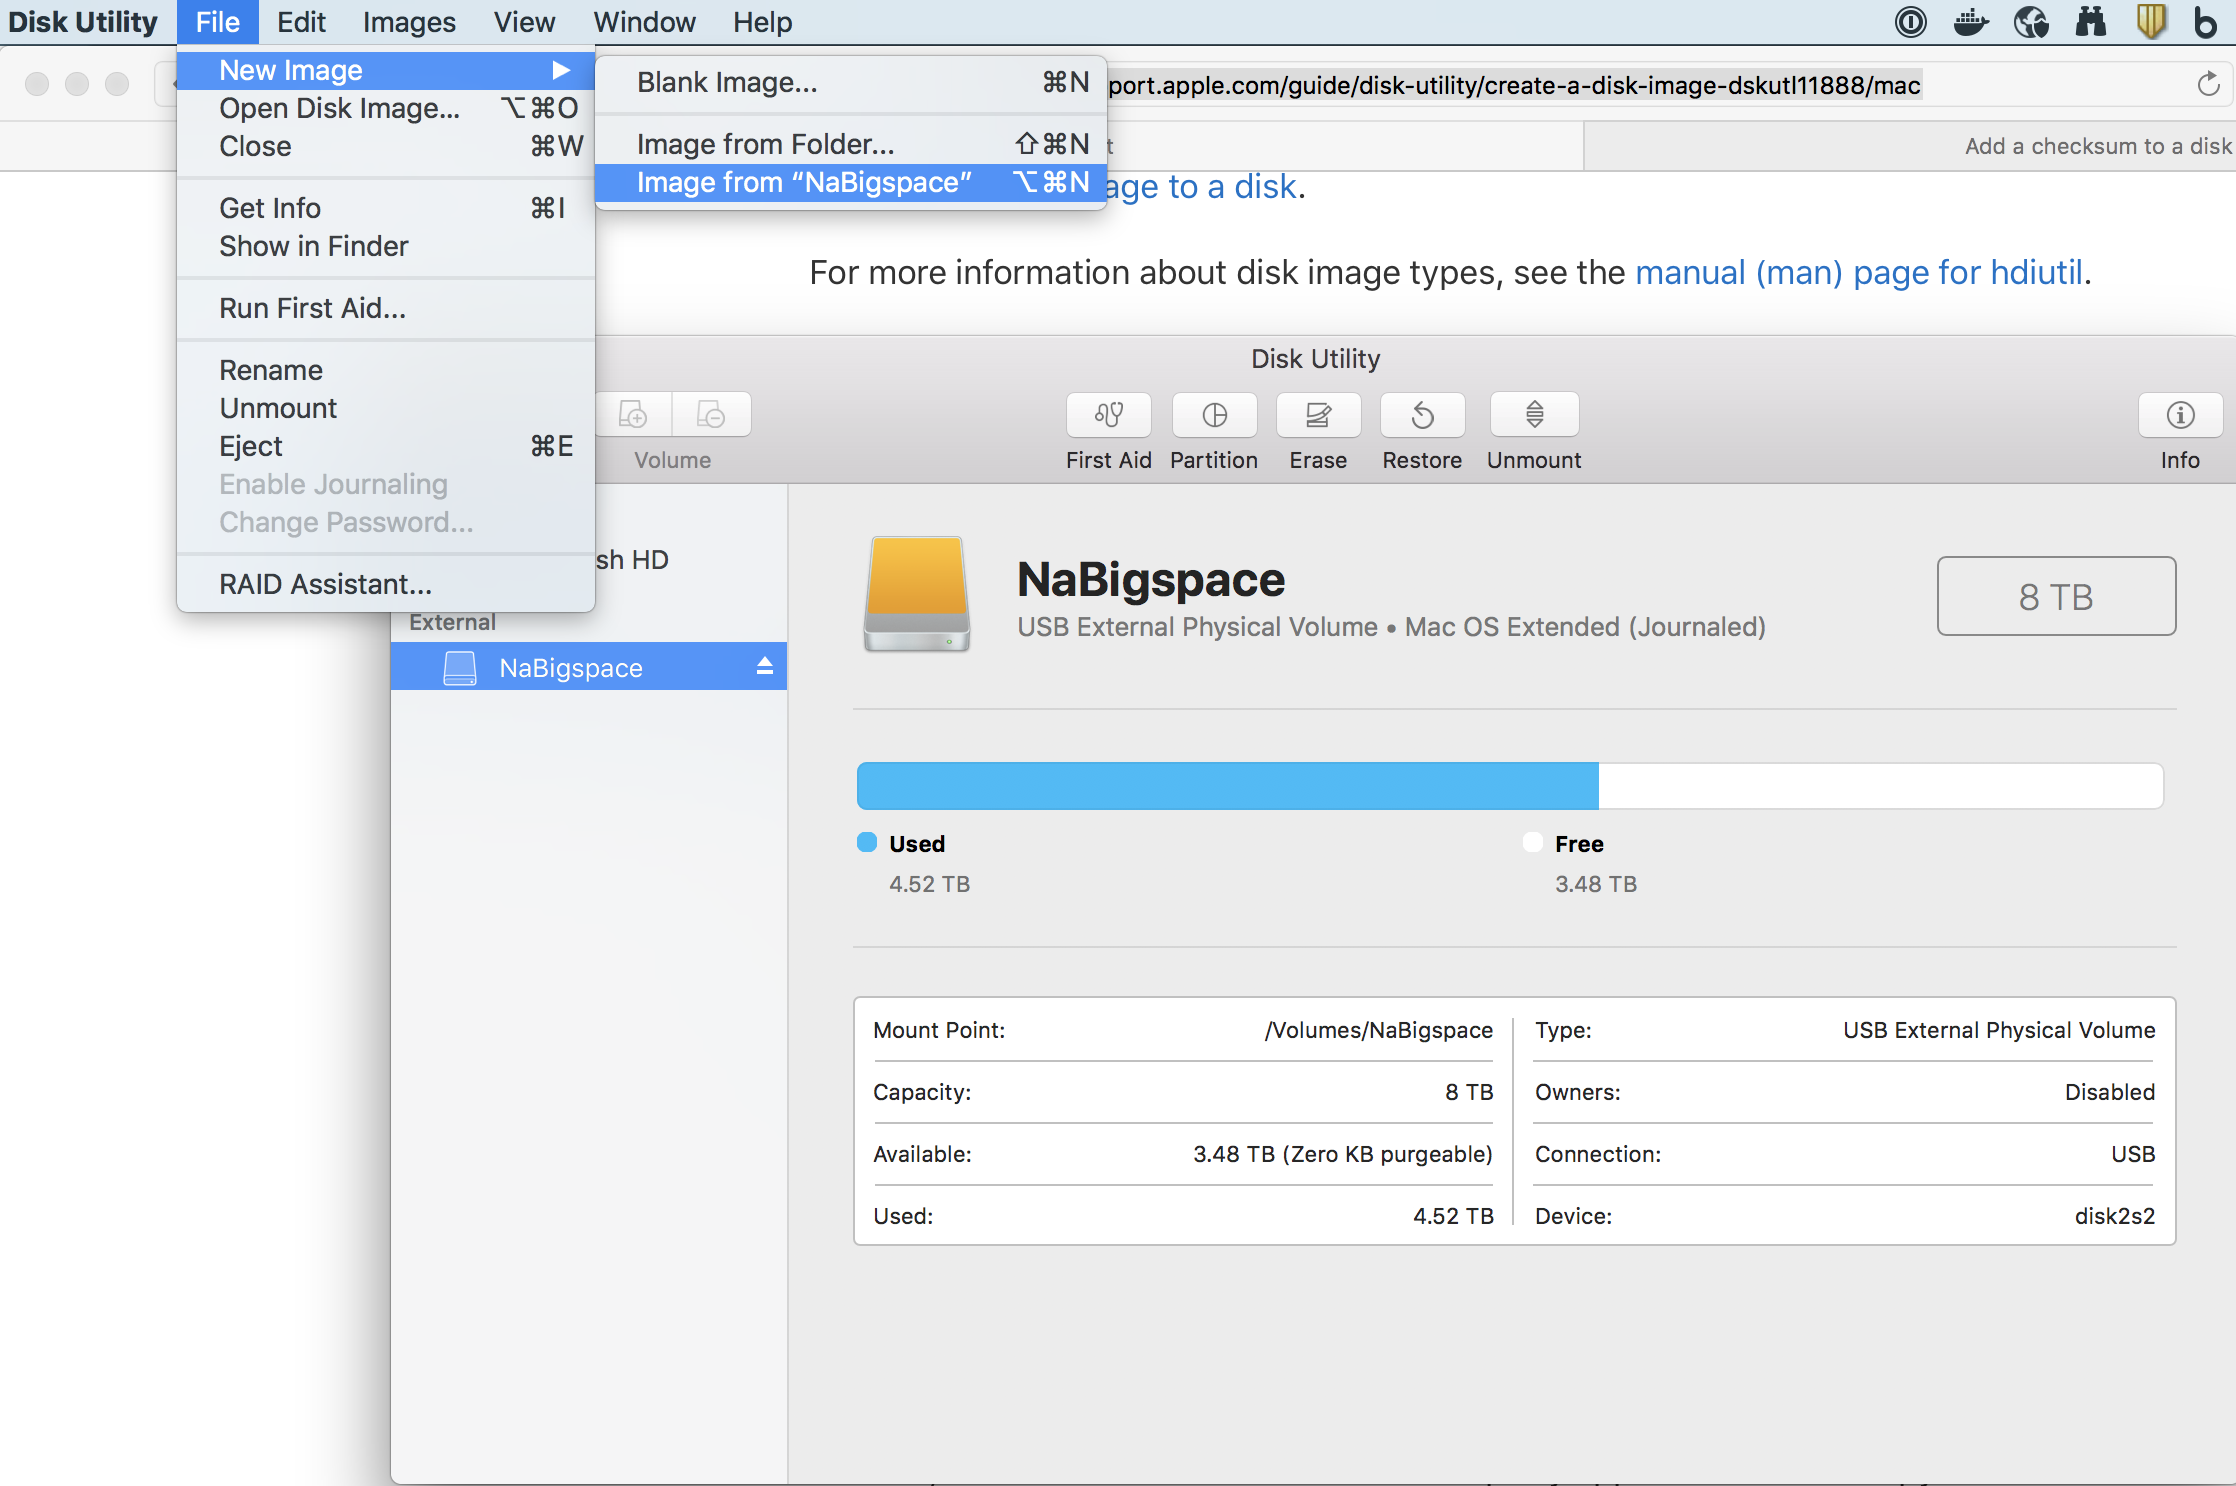This screenshot has width=2236, height=1486.
Task: Click the 'Mac OS Extended (Journaled)' subtitle
Action: pos(1585,627)
